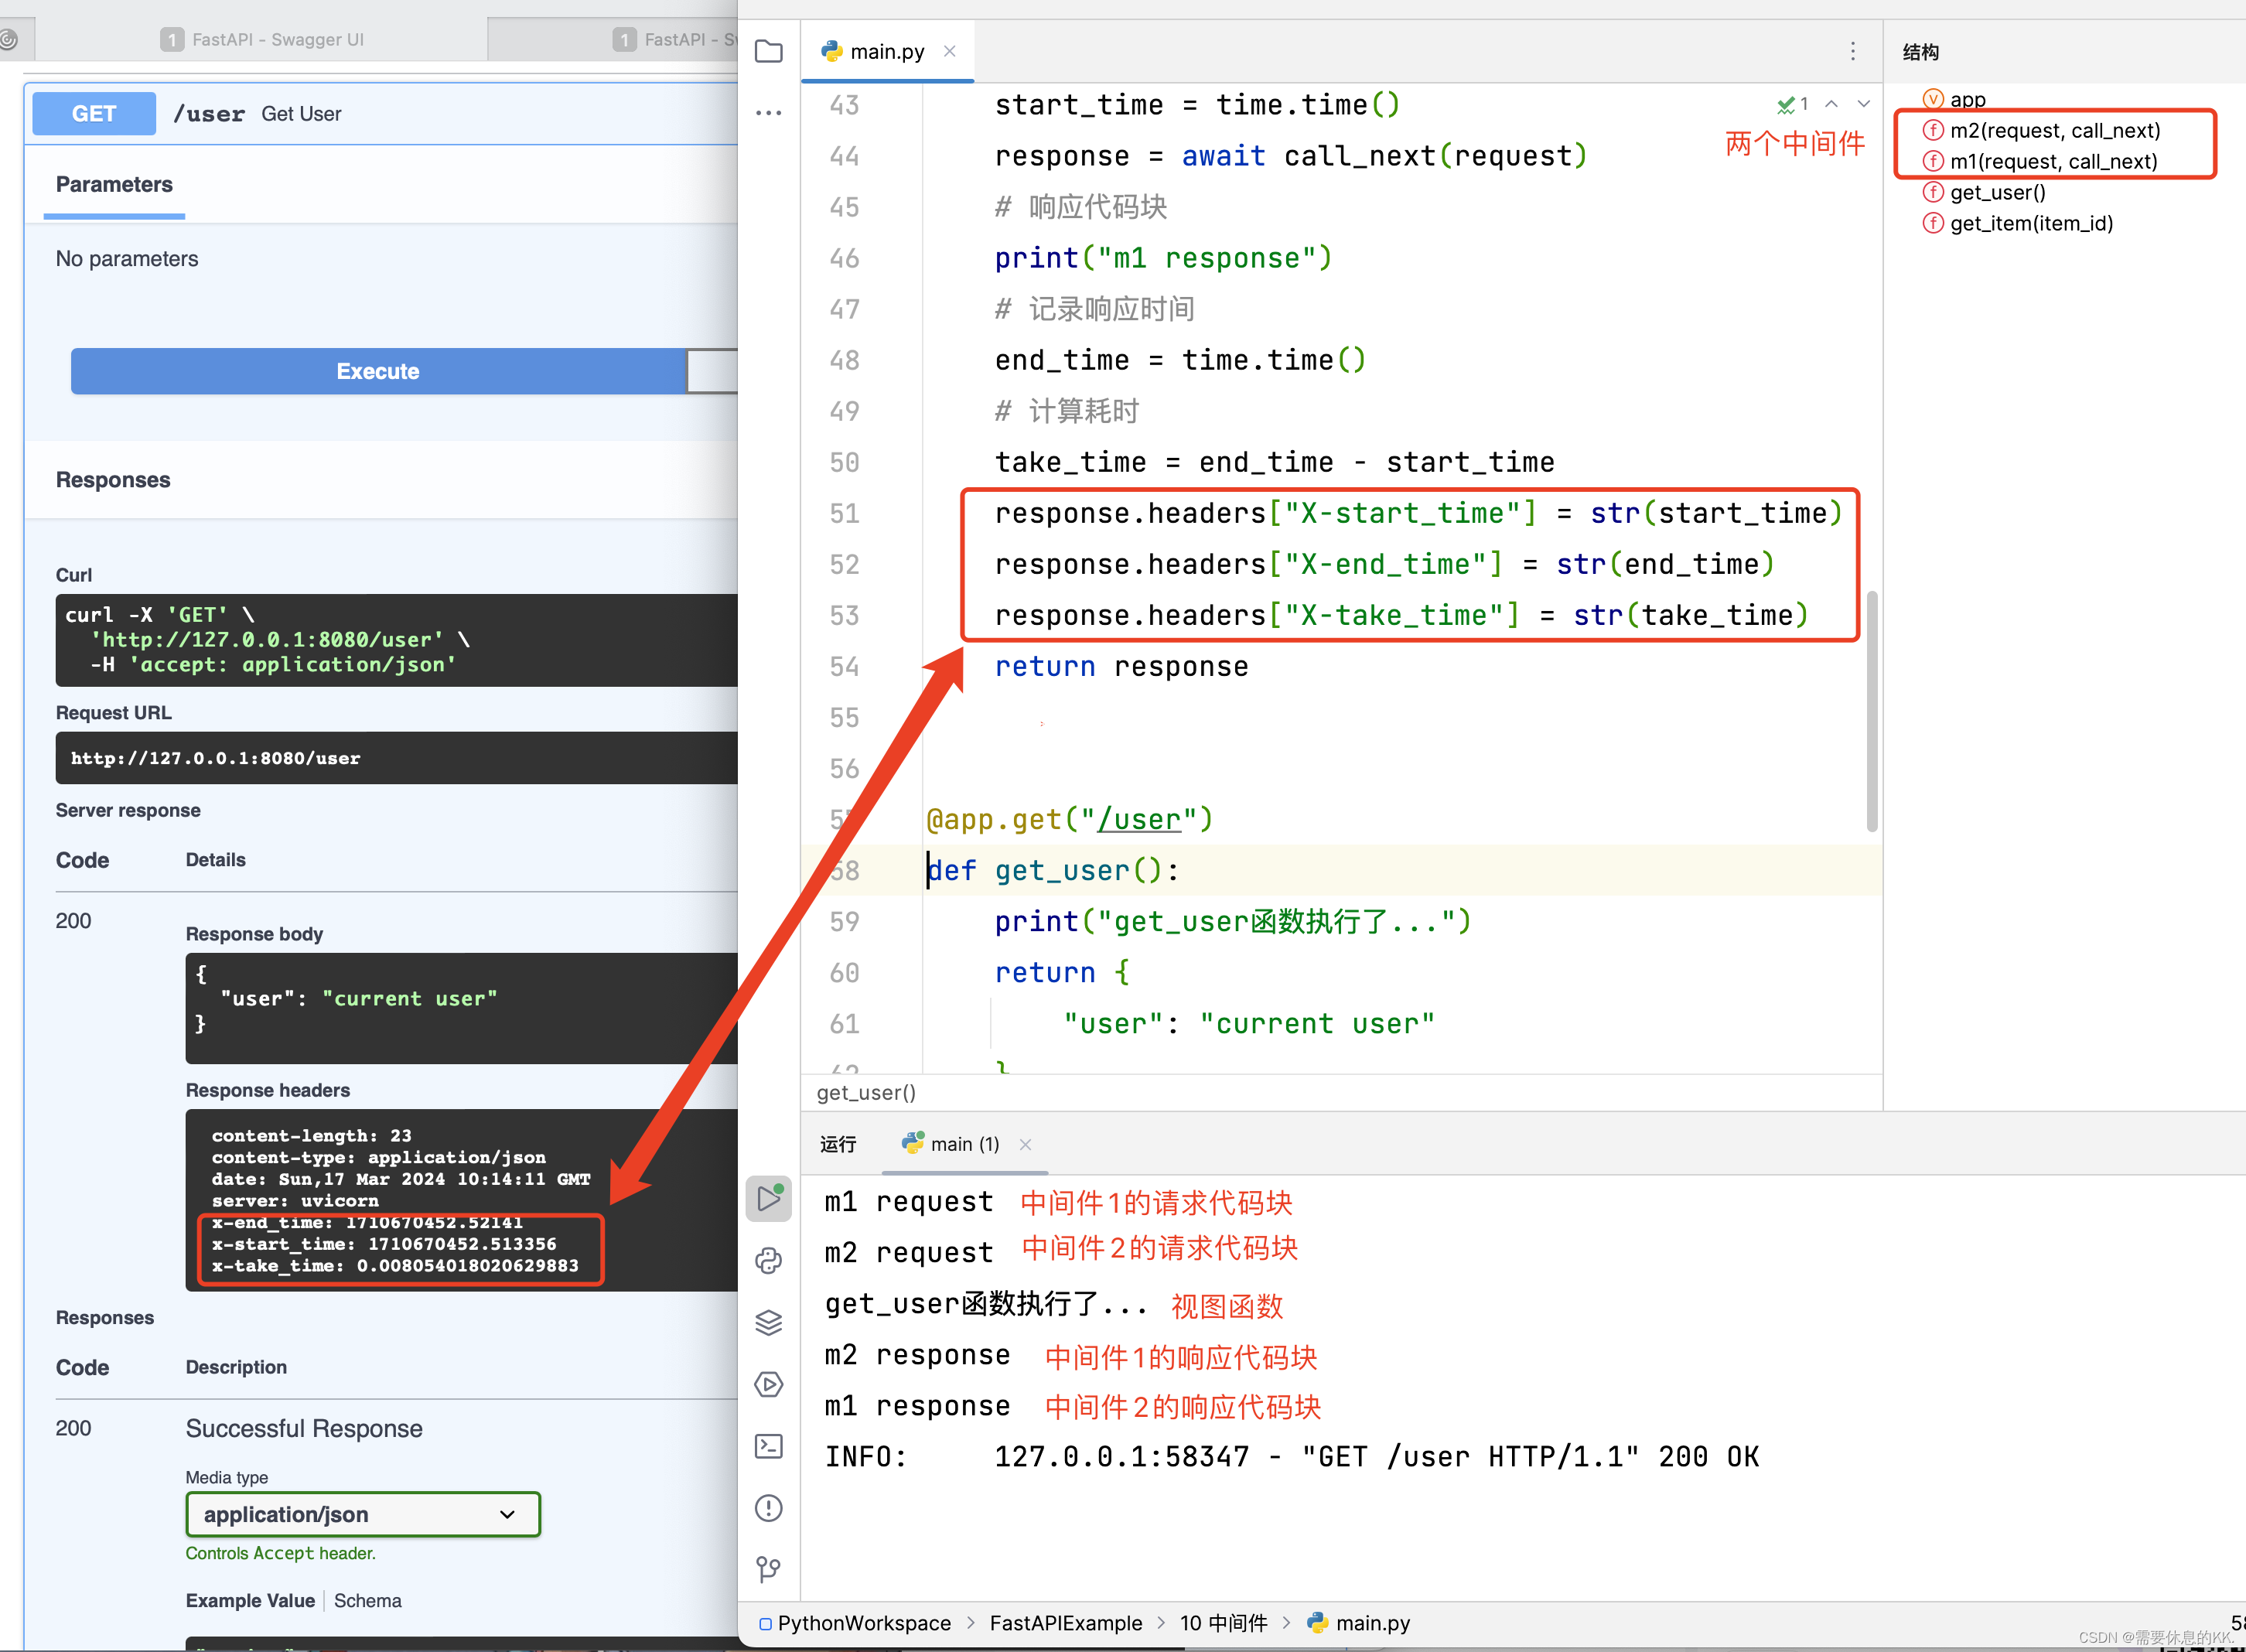Click the editor vertical scrollbar thumb

click(1871, 711)
